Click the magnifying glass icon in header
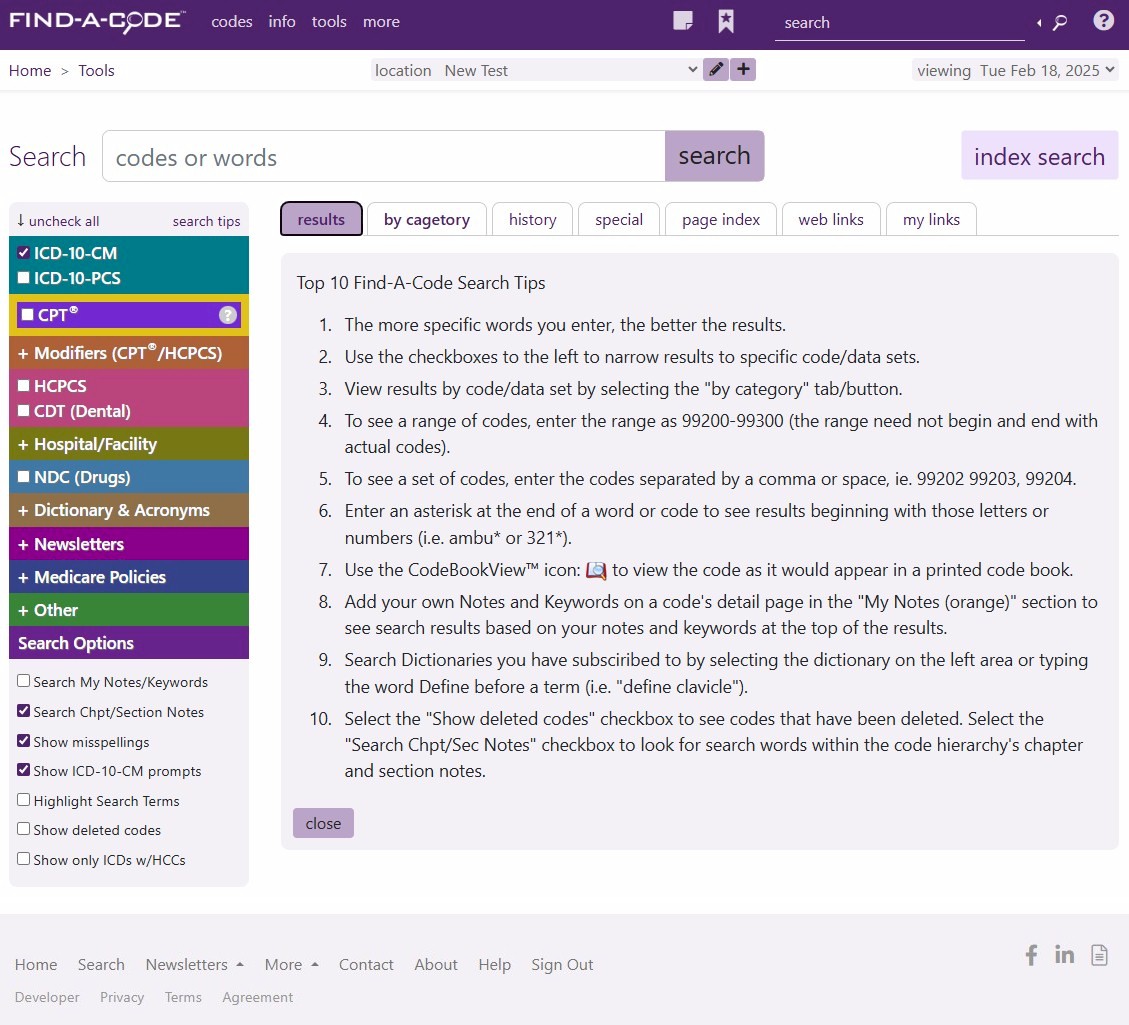1129x1025 pixels. 1060,23
